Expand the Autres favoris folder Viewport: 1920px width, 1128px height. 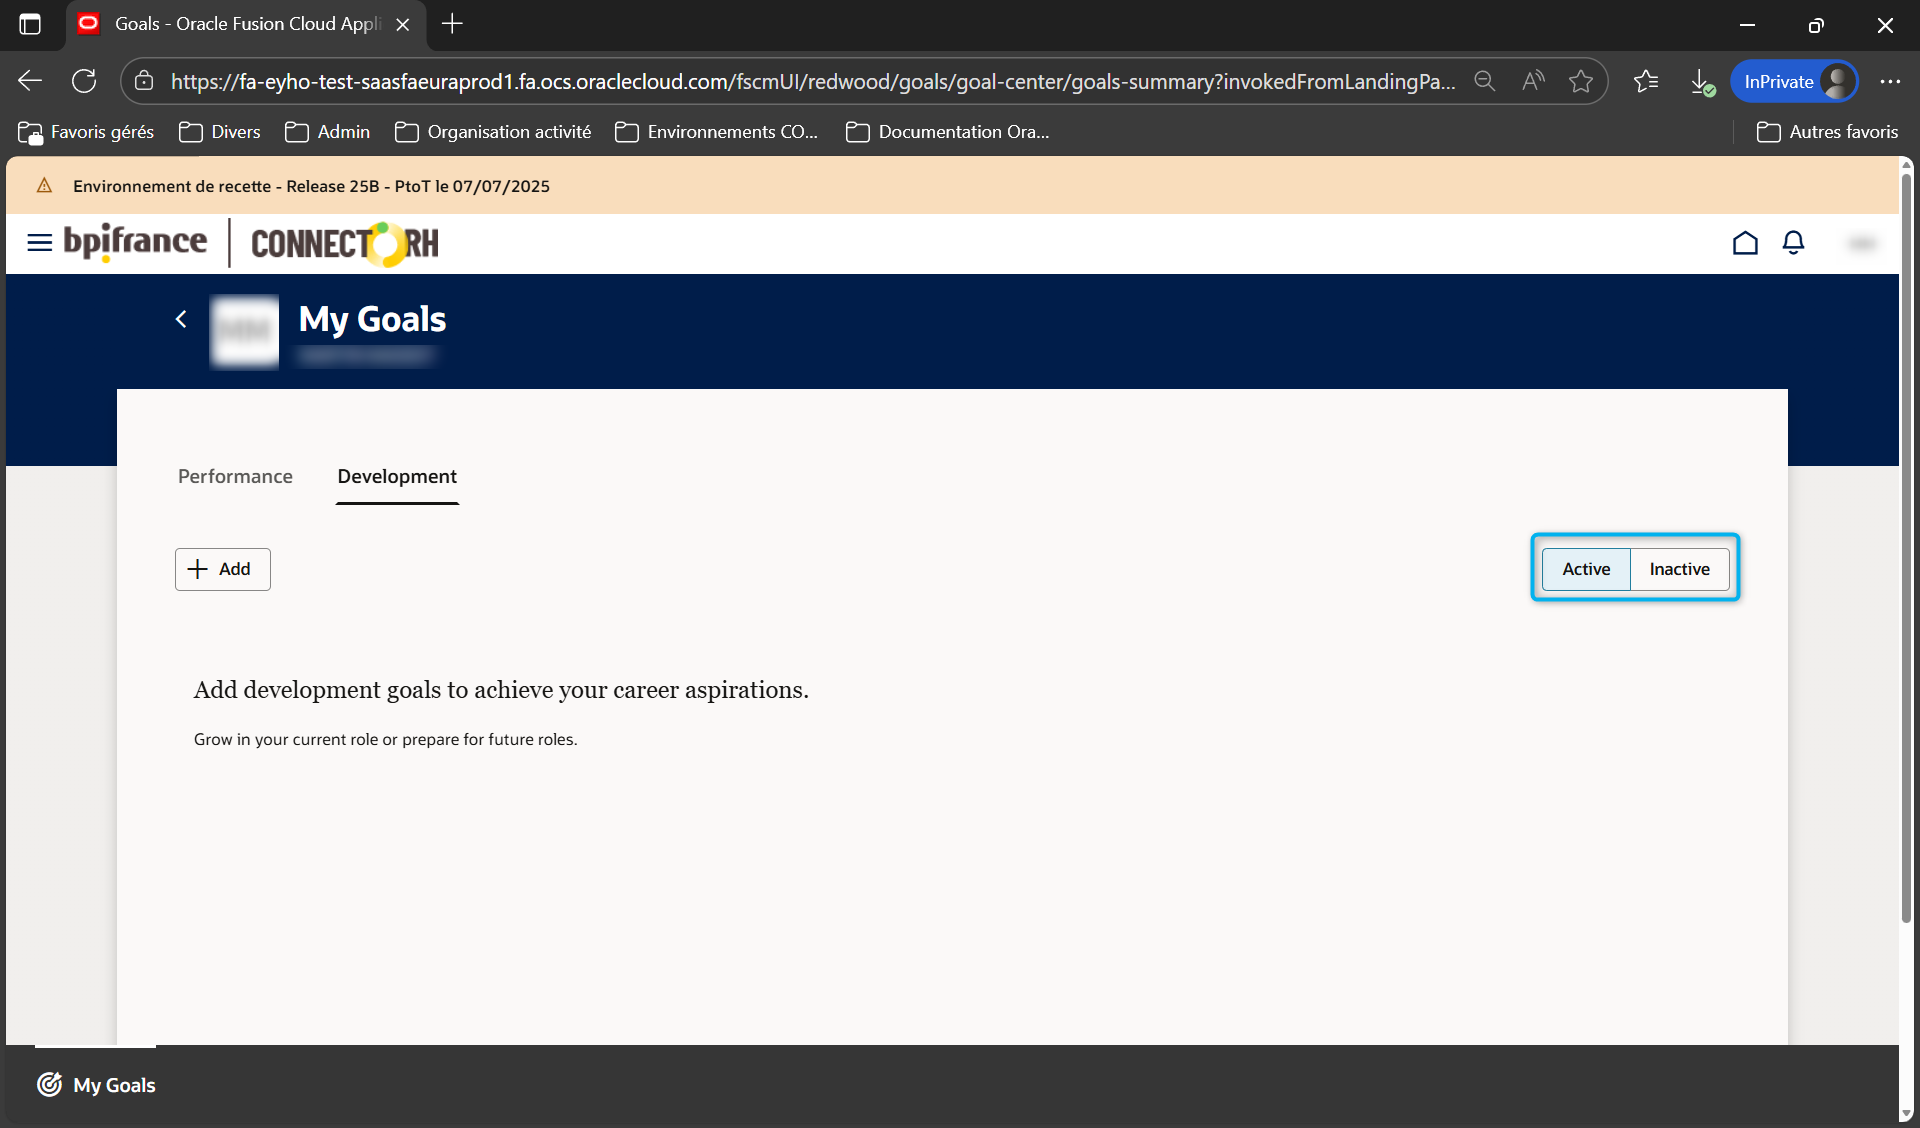(1827, 132)
